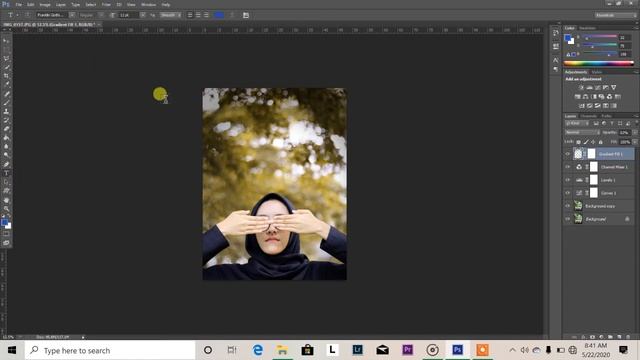
Task: Open the Filter menu
Action: coord(106,4)
